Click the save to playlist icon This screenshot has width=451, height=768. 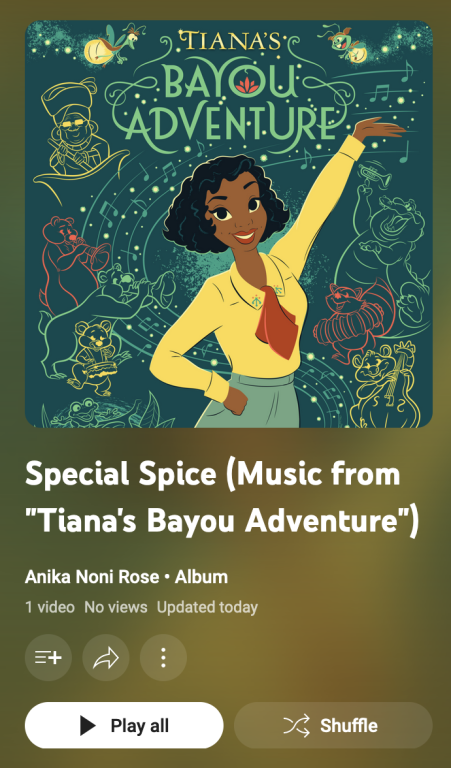48,658
